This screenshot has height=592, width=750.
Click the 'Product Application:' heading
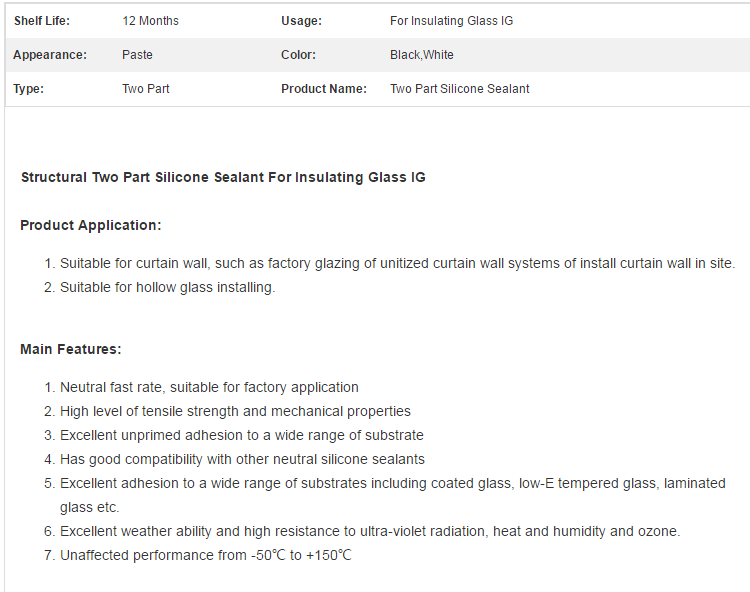[91, 225]
